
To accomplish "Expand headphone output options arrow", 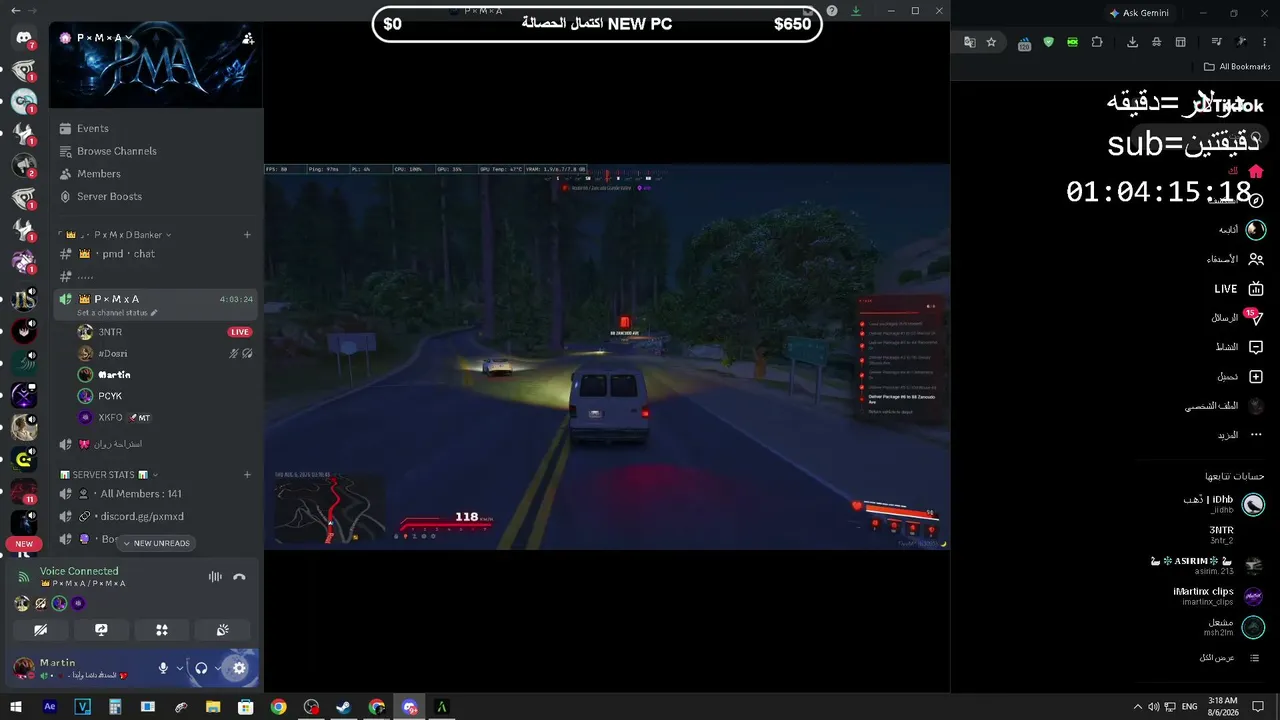I will tap(218, 668).
